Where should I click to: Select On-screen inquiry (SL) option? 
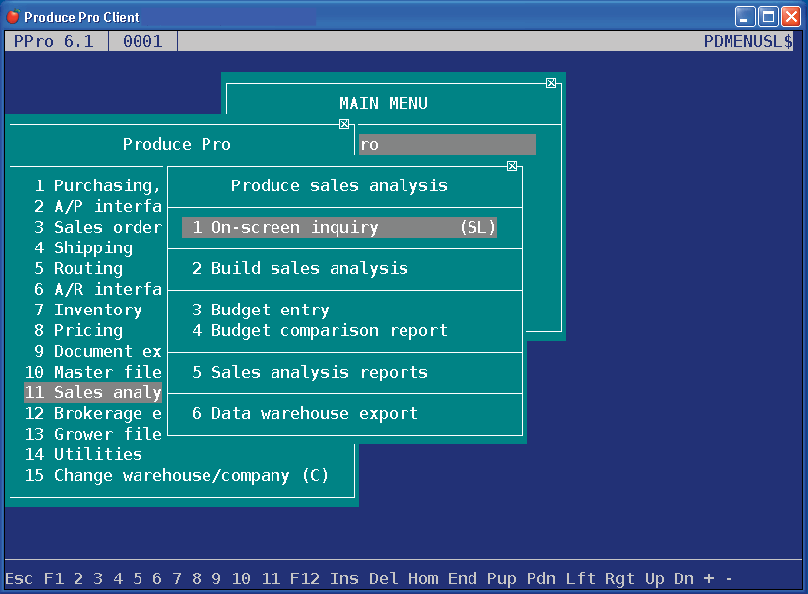(x=339, y=227)
